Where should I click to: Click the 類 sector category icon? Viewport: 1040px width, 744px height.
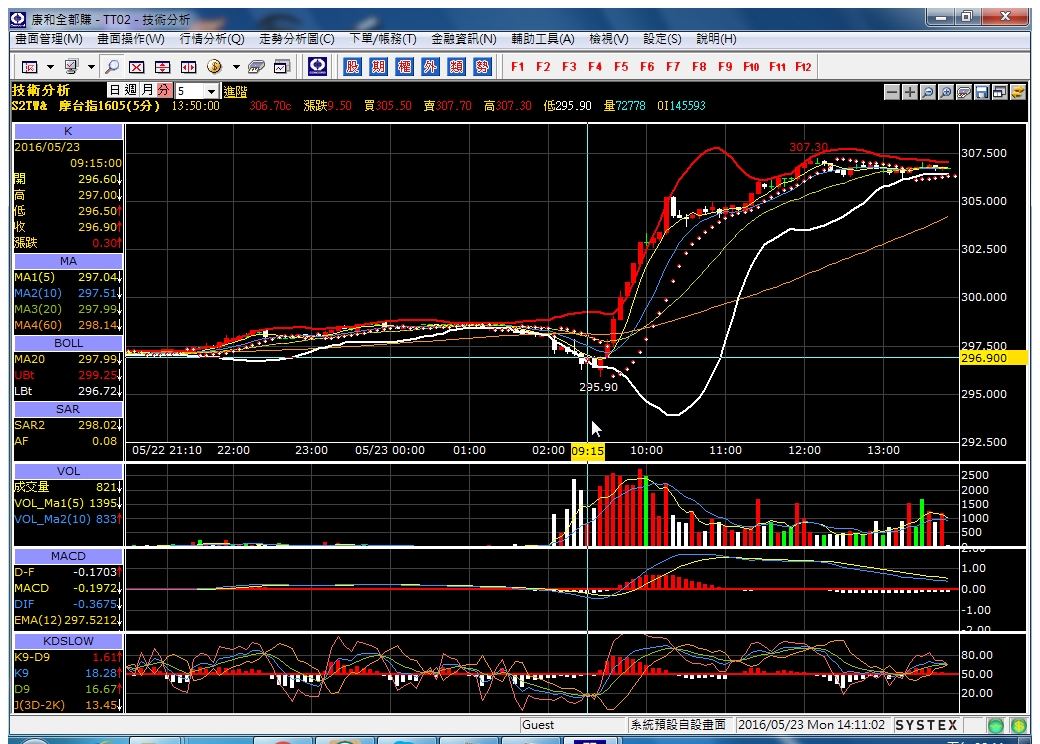click(x=456, y=66)
